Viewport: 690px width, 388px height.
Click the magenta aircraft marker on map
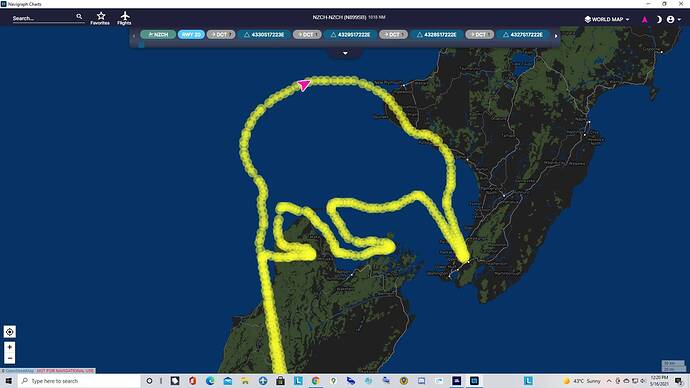coord(304,84)
